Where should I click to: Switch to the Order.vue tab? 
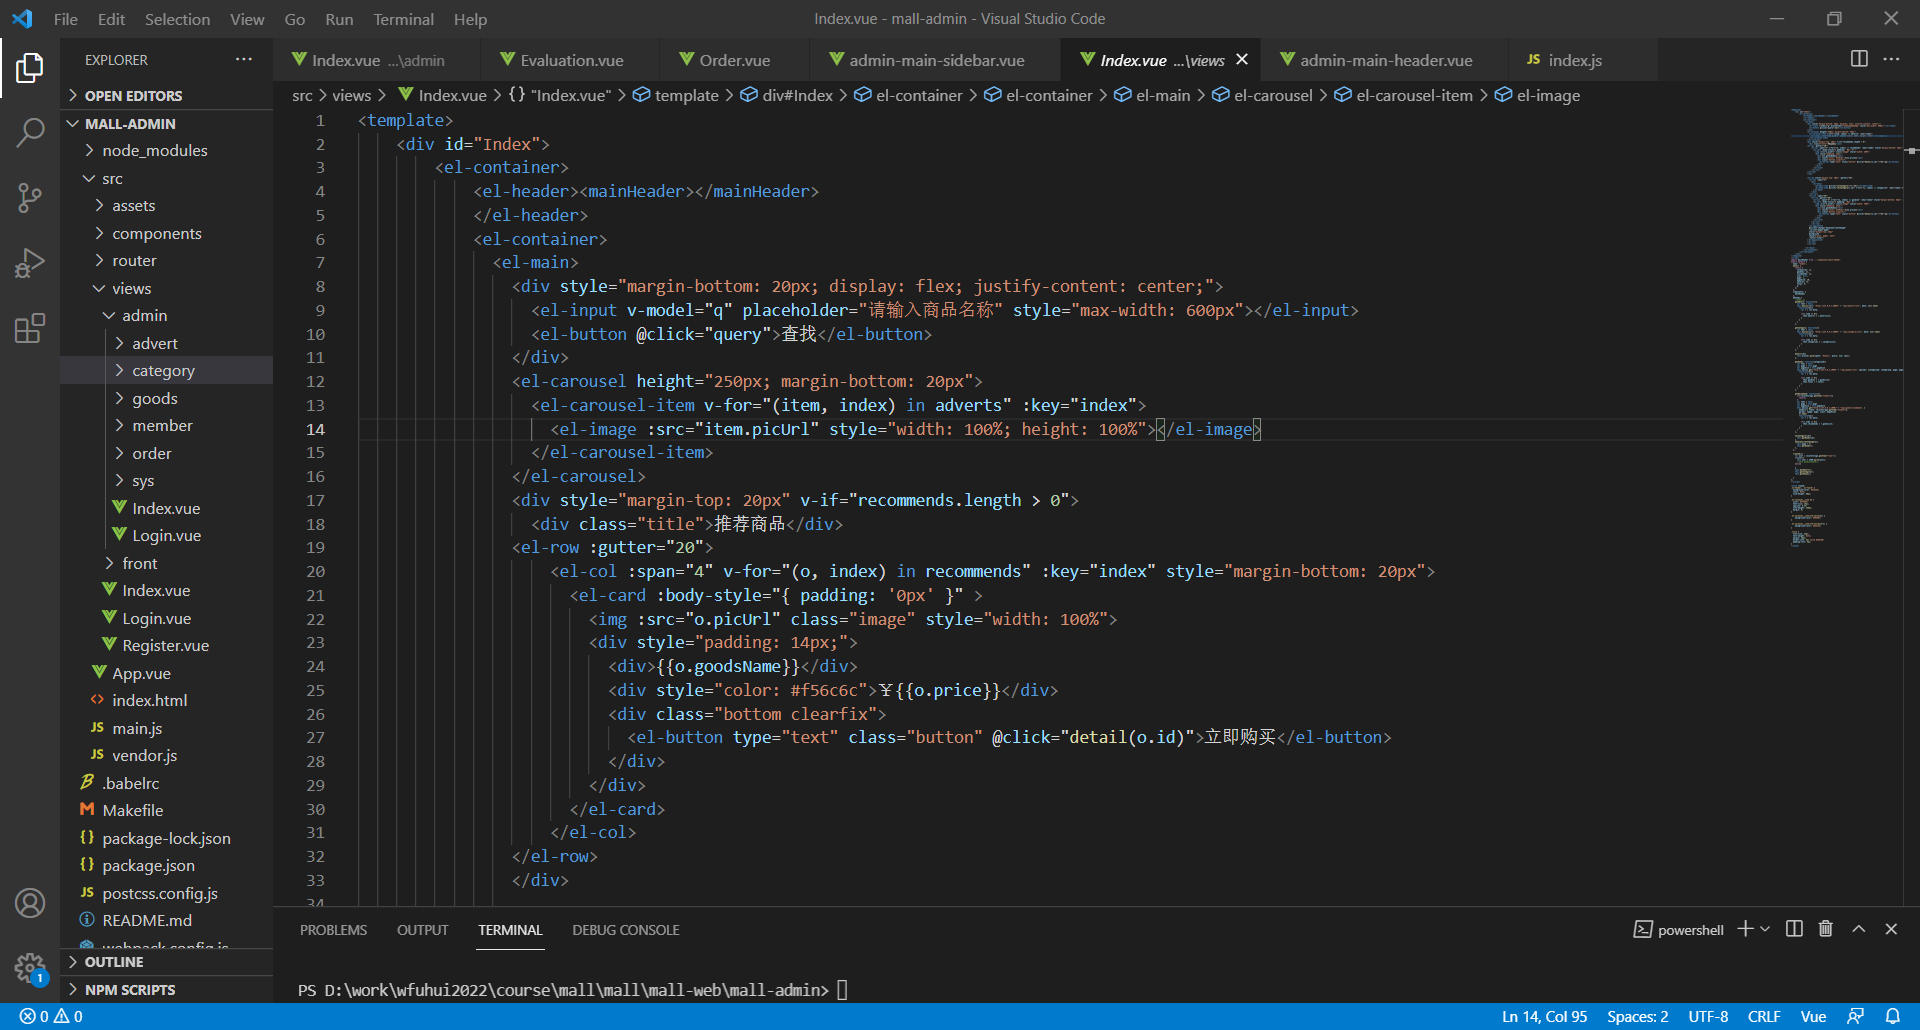click(x=734, y=60)
